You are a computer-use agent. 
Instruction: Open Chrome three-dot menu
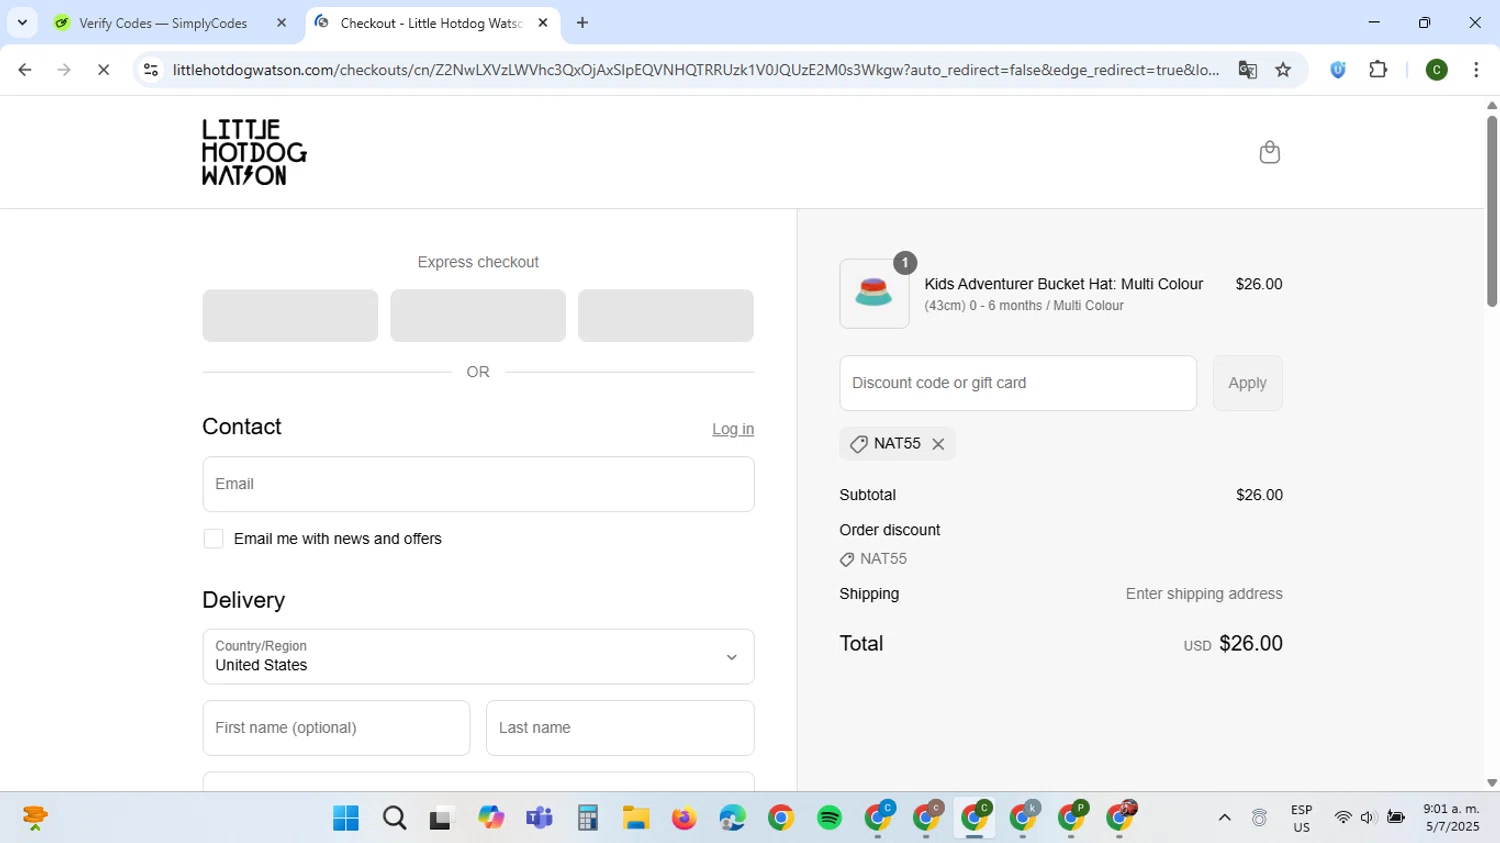[1476, 70]
